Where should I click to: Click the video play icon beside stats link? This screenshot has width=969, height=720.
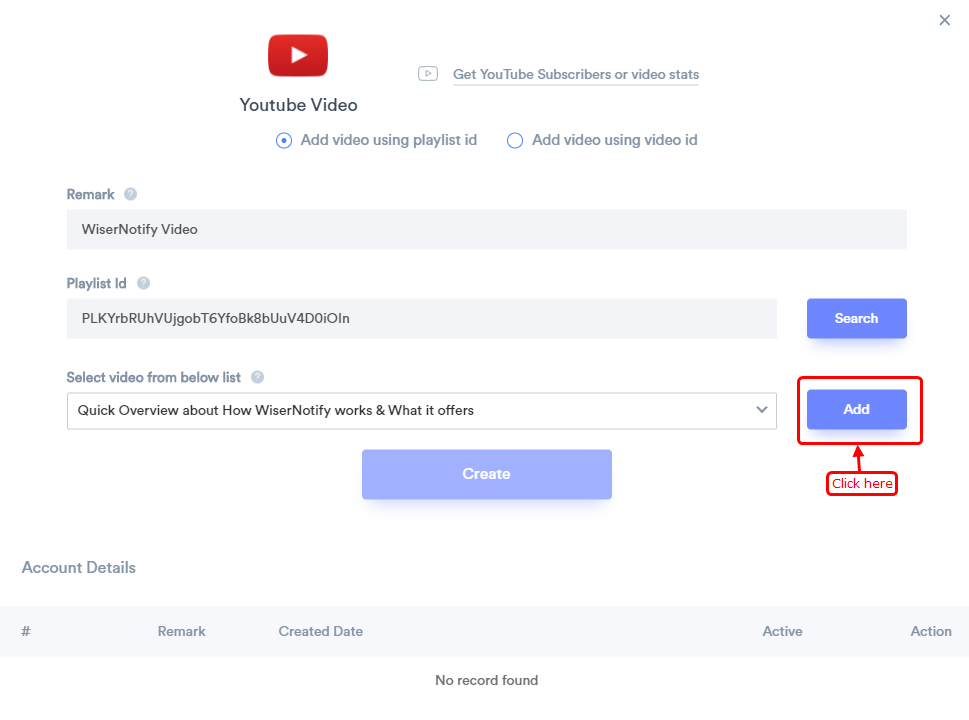click(428, 74)
